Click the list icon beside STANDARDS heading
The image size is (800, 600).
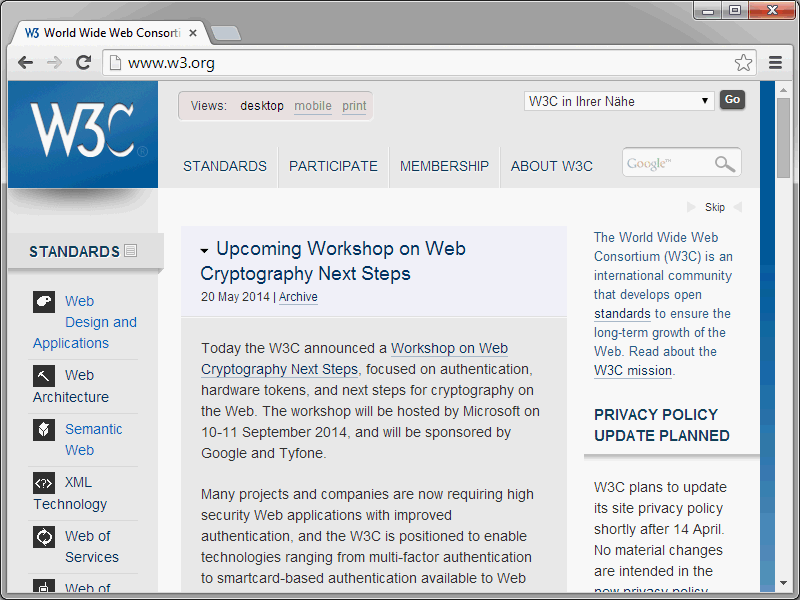[131, 251]
